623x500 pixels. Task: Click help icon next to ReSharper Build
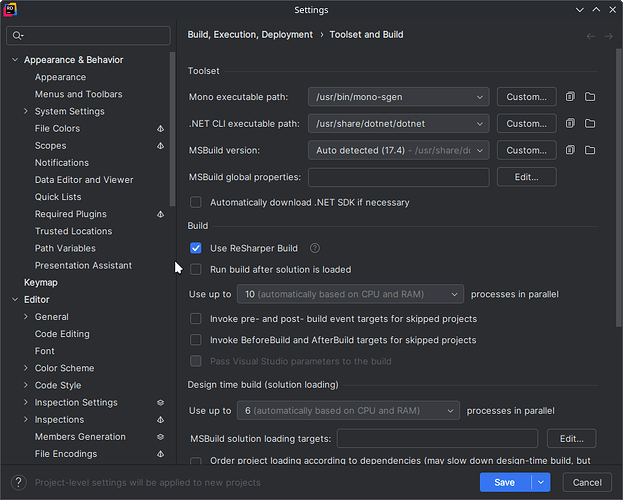(315, 248)
